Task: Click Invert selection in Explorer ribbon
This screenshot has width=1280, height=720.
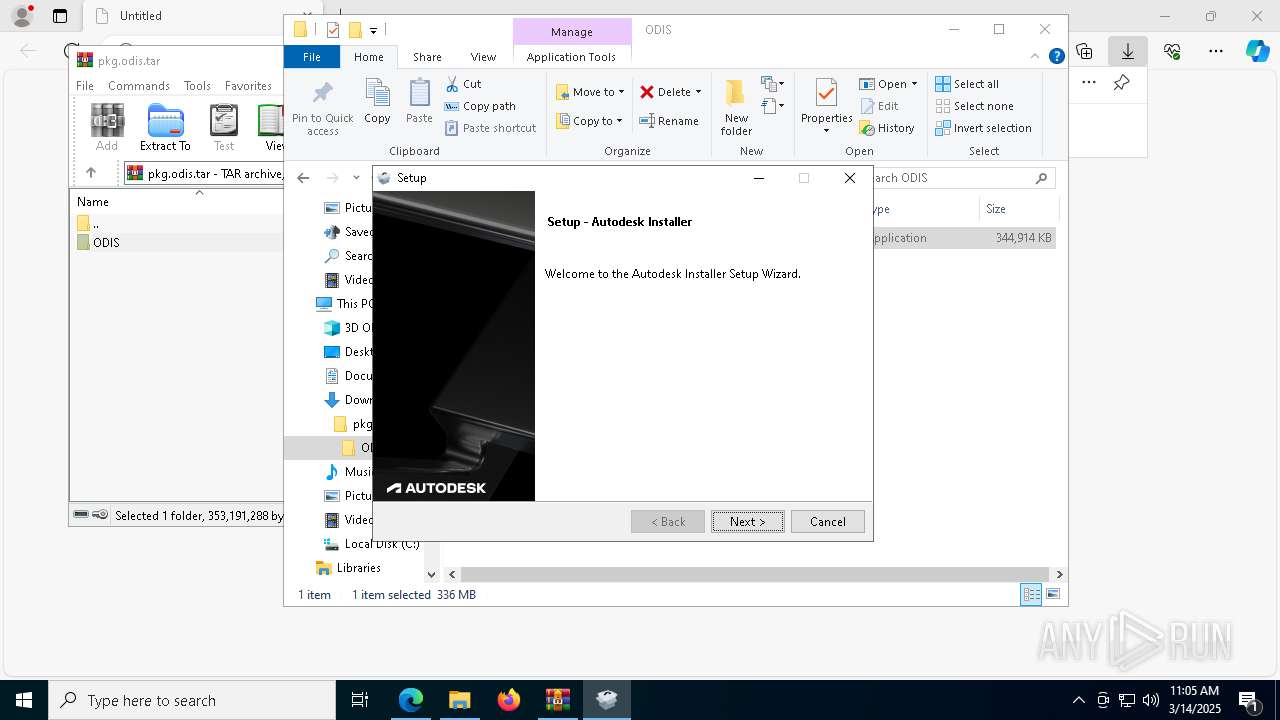Action: pyautogui.click(x=983, y=128)
